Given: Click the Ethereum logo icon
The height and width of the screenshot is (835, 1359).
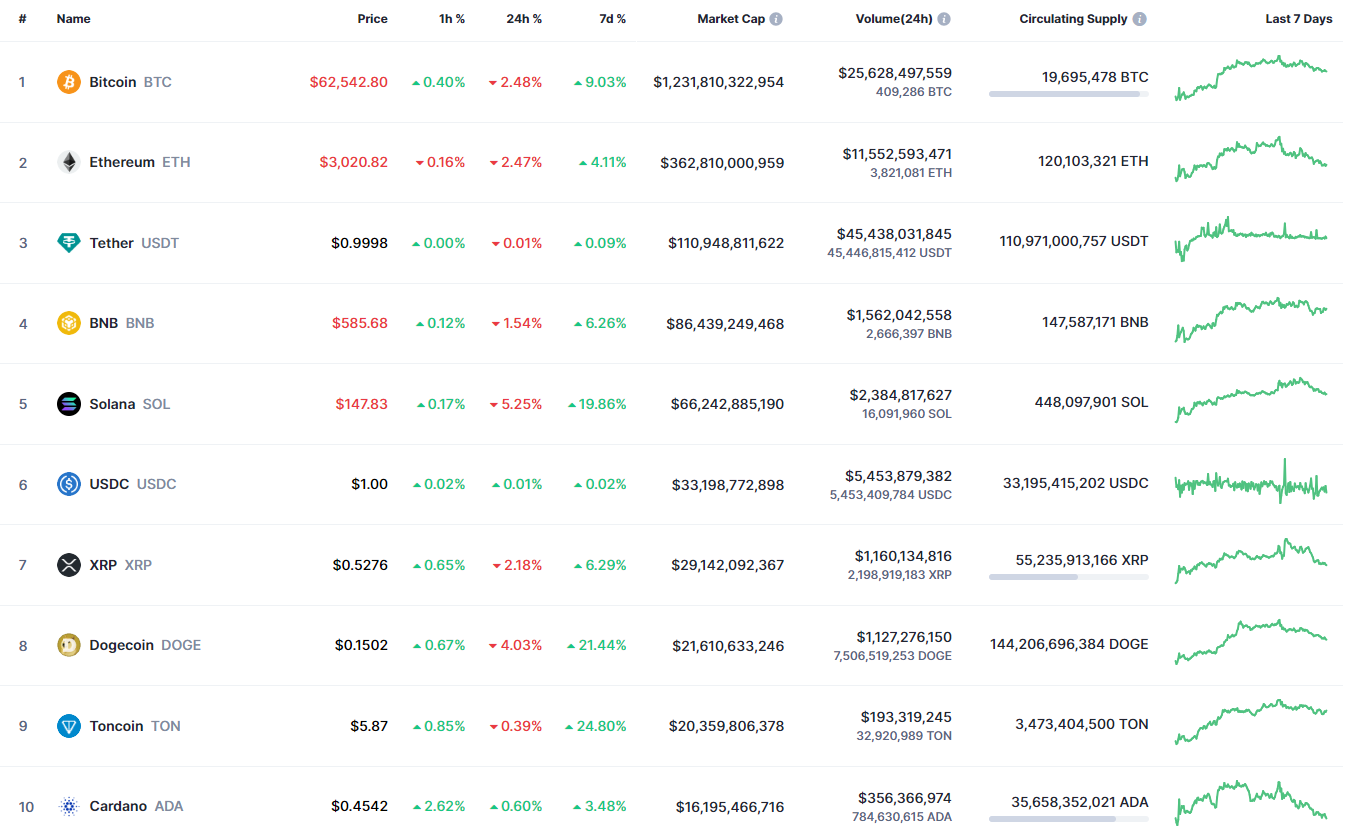Looking at the screenshot, I should point(69,162).
